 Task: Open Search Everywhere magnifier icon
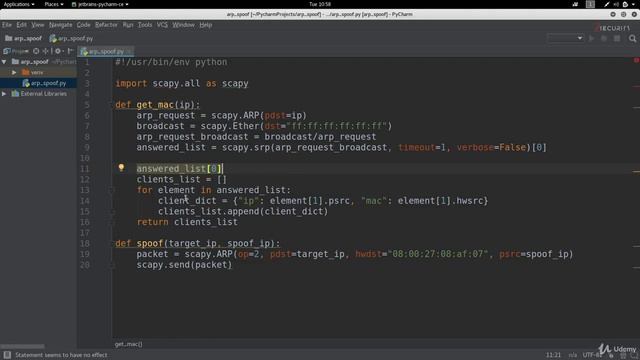point(632,38)
